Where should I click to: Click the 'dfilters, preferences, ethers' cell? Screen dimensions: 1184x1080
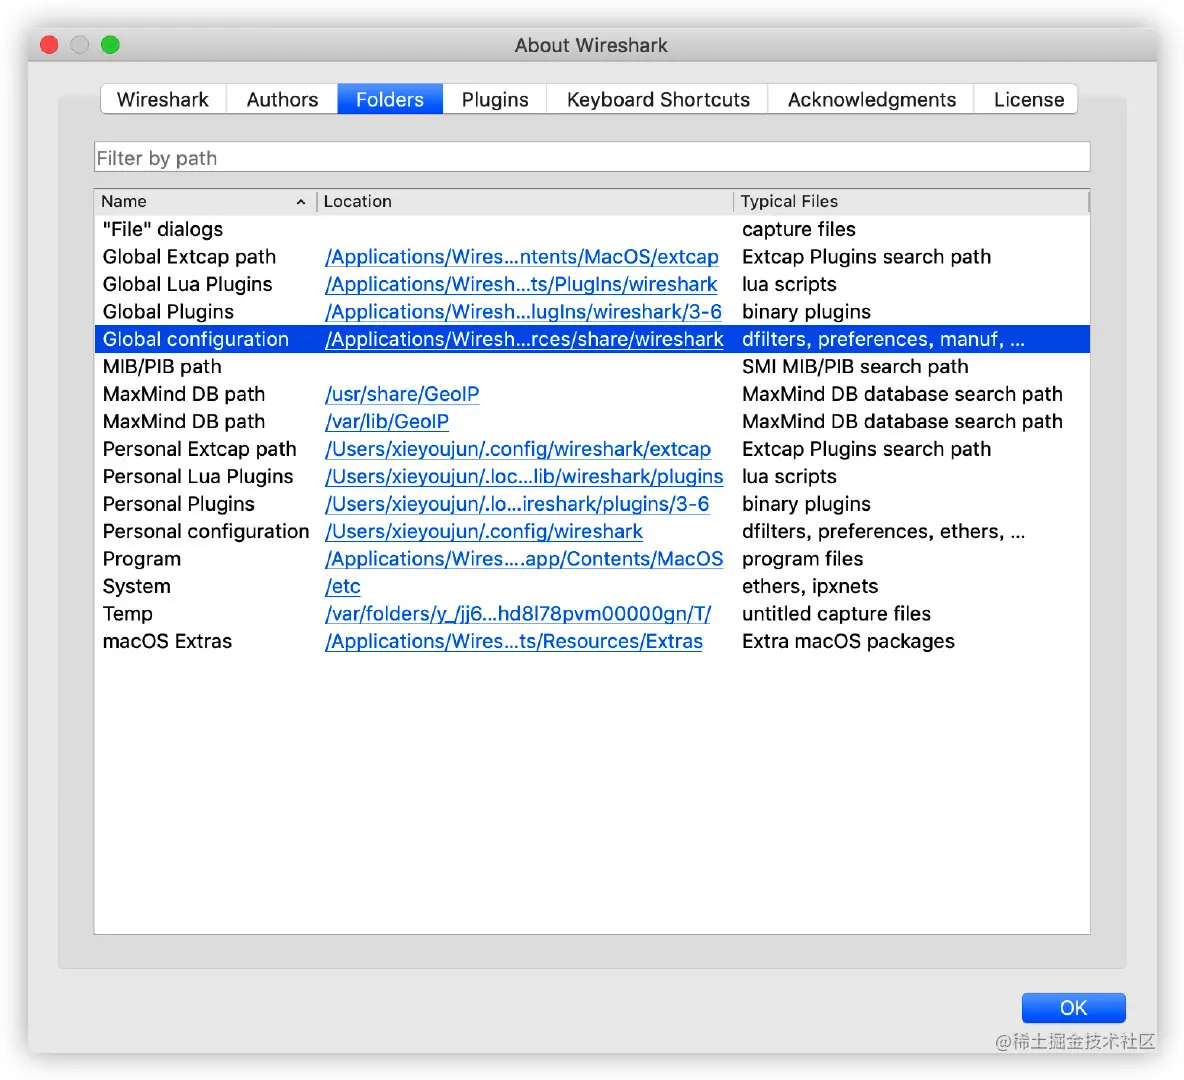point(883,532)
